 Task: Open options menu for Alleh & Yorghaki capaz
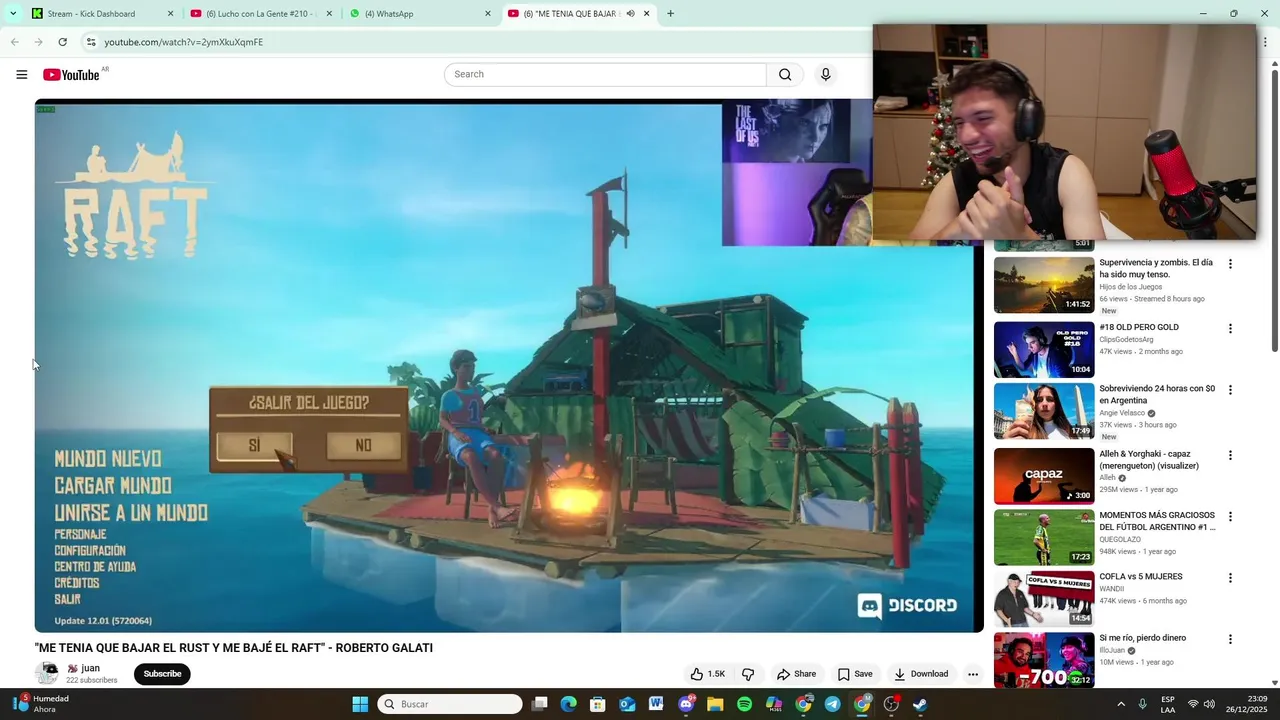pos(1230,456)
